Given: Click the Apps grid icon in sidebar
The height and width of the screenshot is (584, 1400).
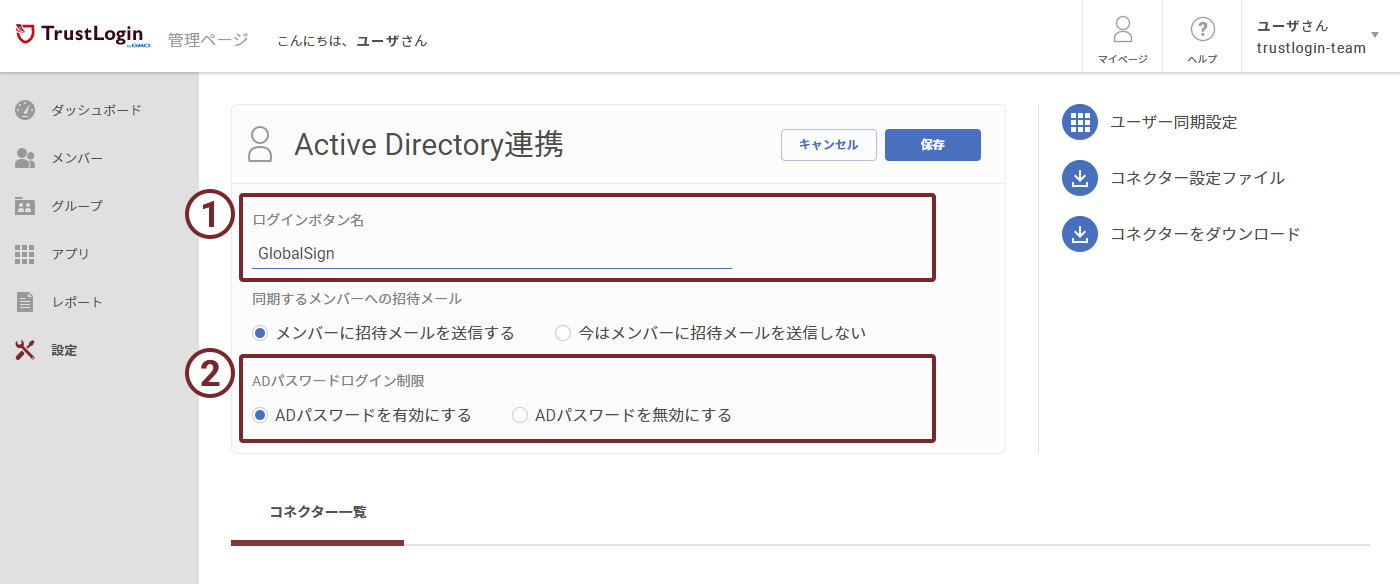Looking at the screenshot, I should pos(25,254).
